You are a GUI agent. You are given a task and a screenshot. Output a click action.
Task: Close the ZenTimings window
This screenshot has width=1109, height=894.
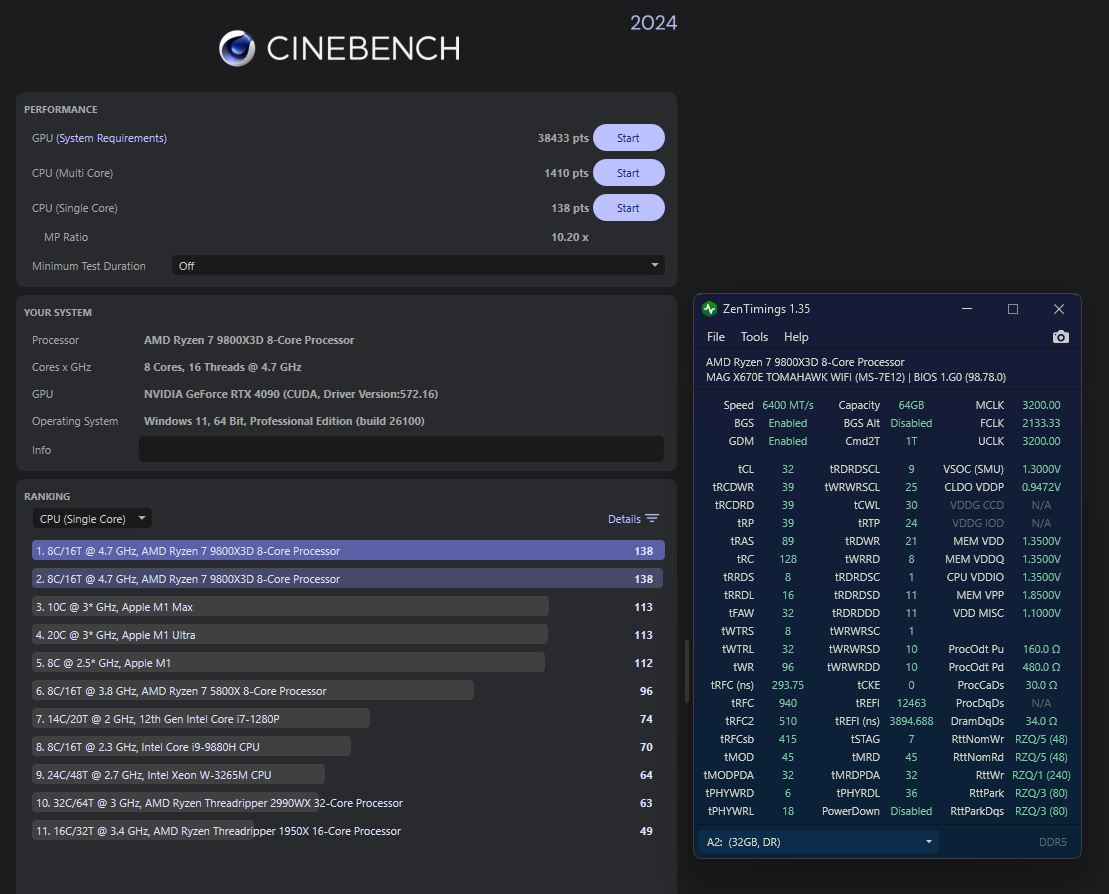(x=1059, y=309)
